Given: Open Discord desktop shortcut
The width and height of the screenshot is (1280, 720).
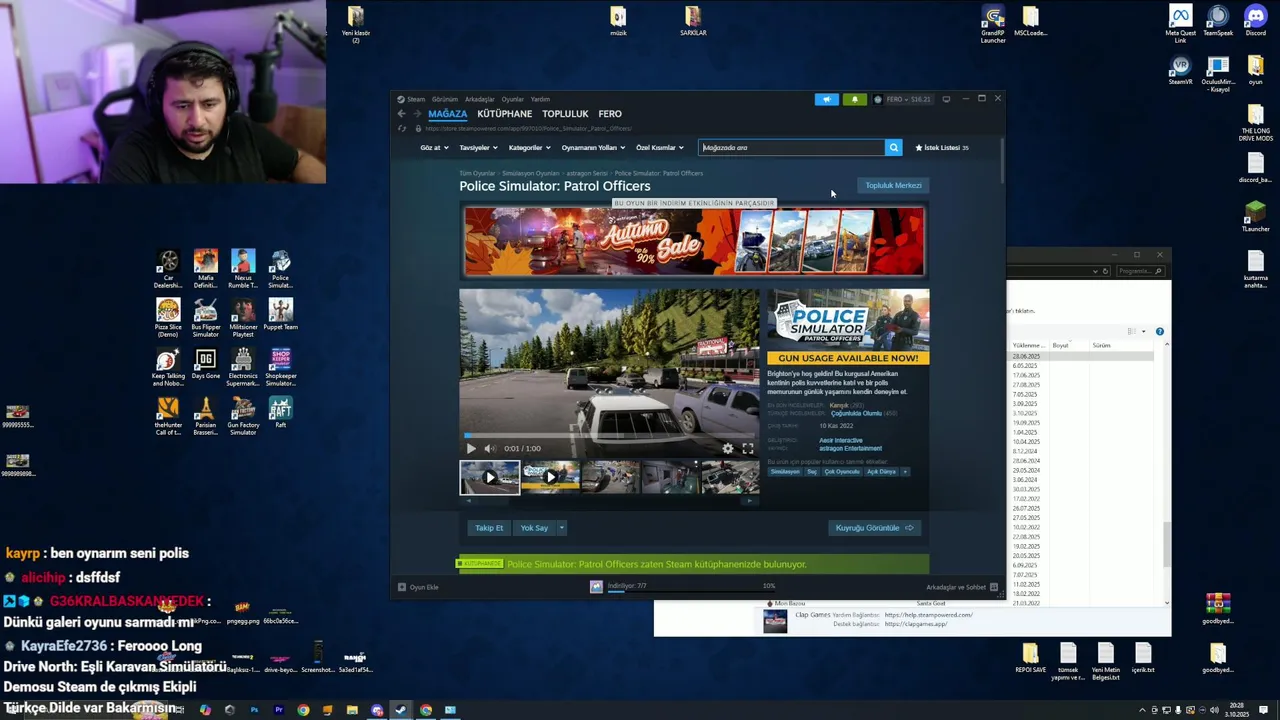Looking at the screenshot, I should point(1255,22).
